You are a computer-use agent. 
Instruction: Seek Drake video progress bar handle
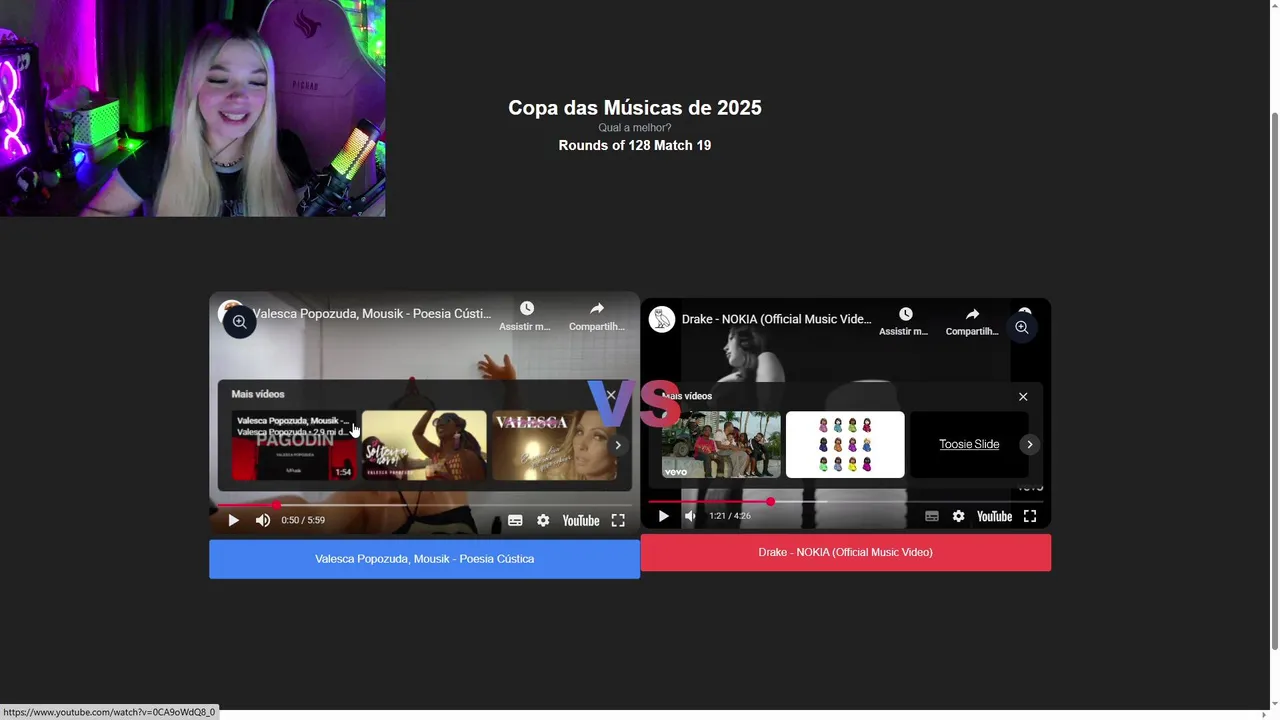click(x=771, y=501)
